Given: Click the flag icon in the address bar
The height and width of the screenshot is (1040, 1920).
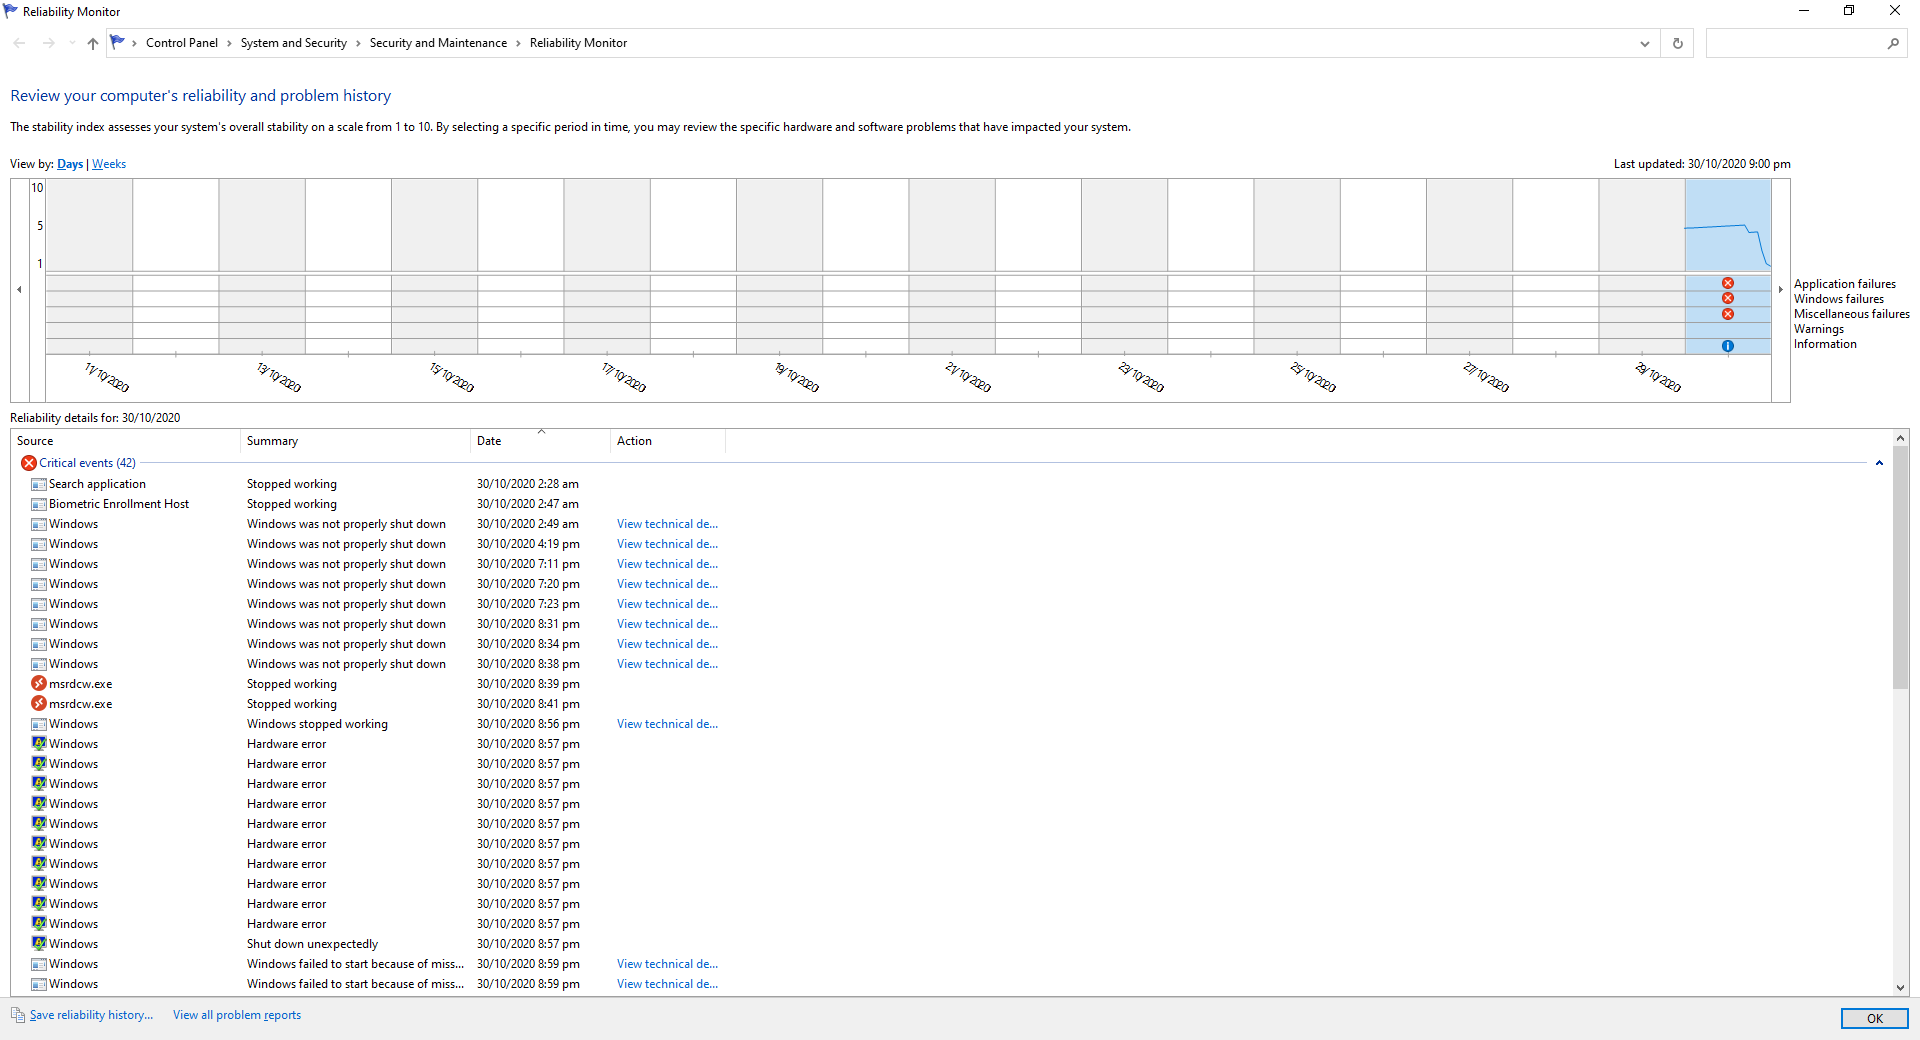Looking at the screenshot, I should coord(118,42).
